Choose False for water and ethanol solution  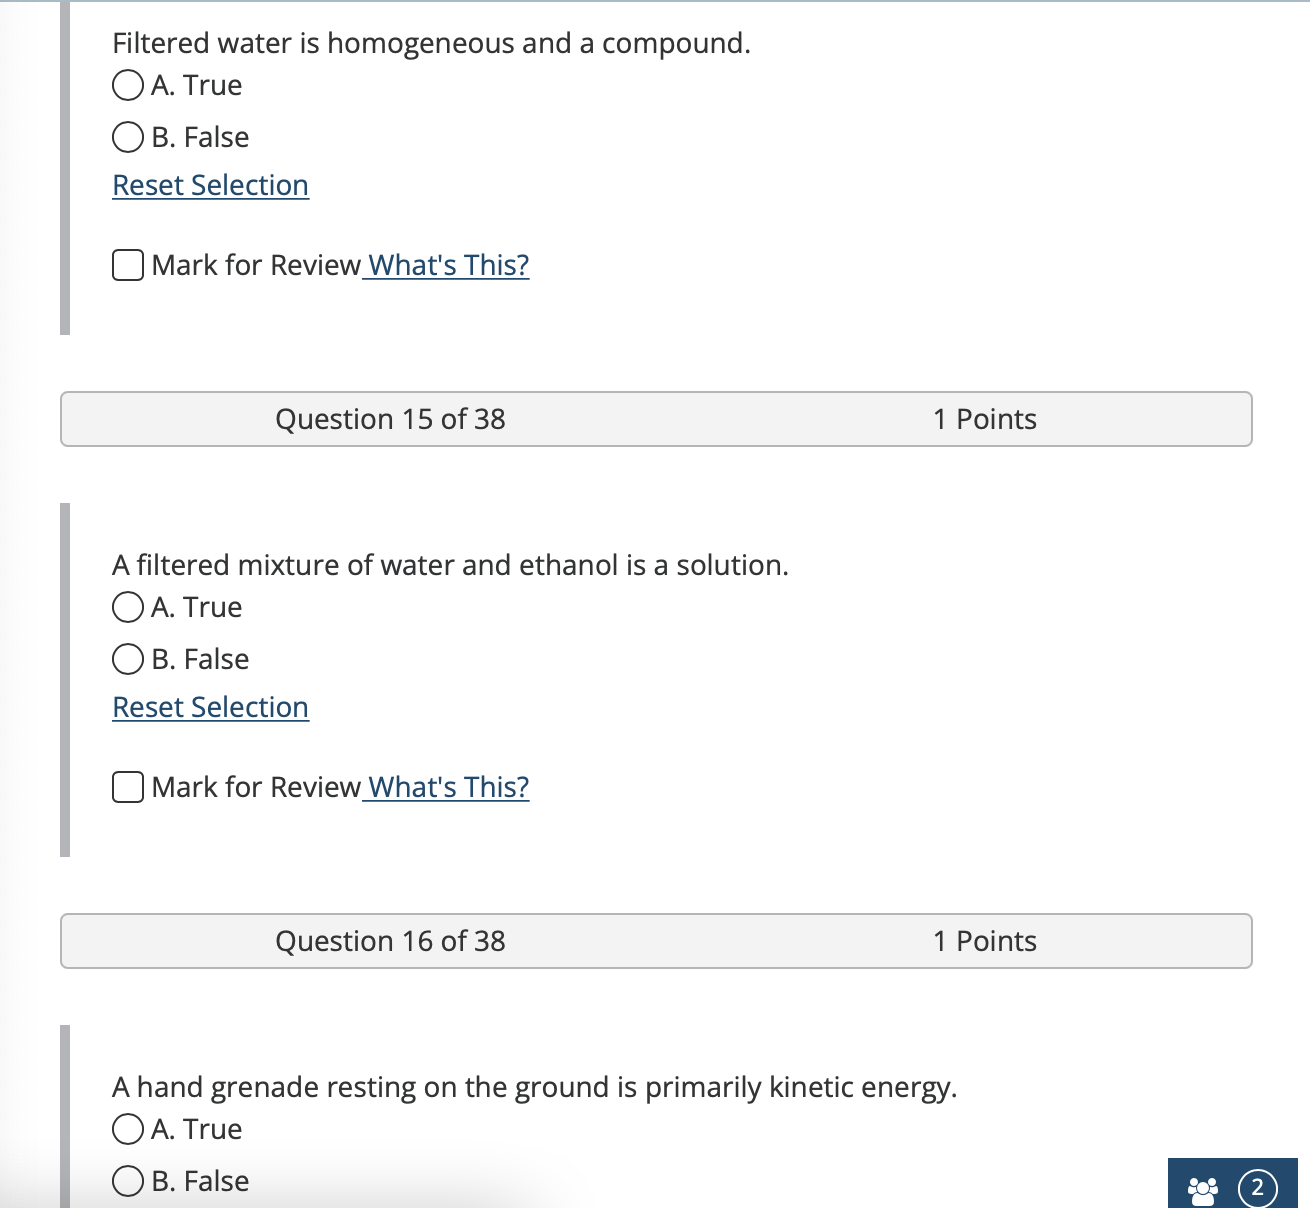coord(128,659)
